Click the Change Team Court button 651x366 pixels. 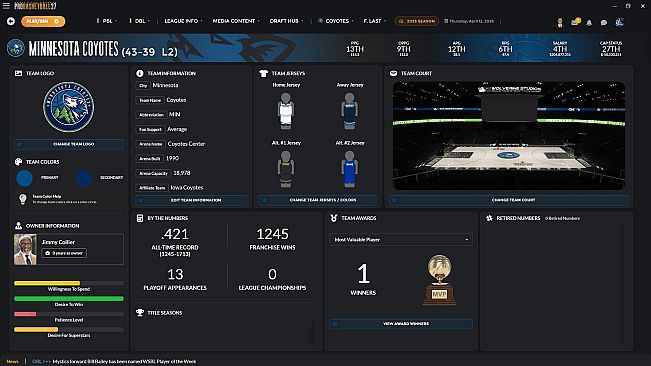[x=509, y=200]
